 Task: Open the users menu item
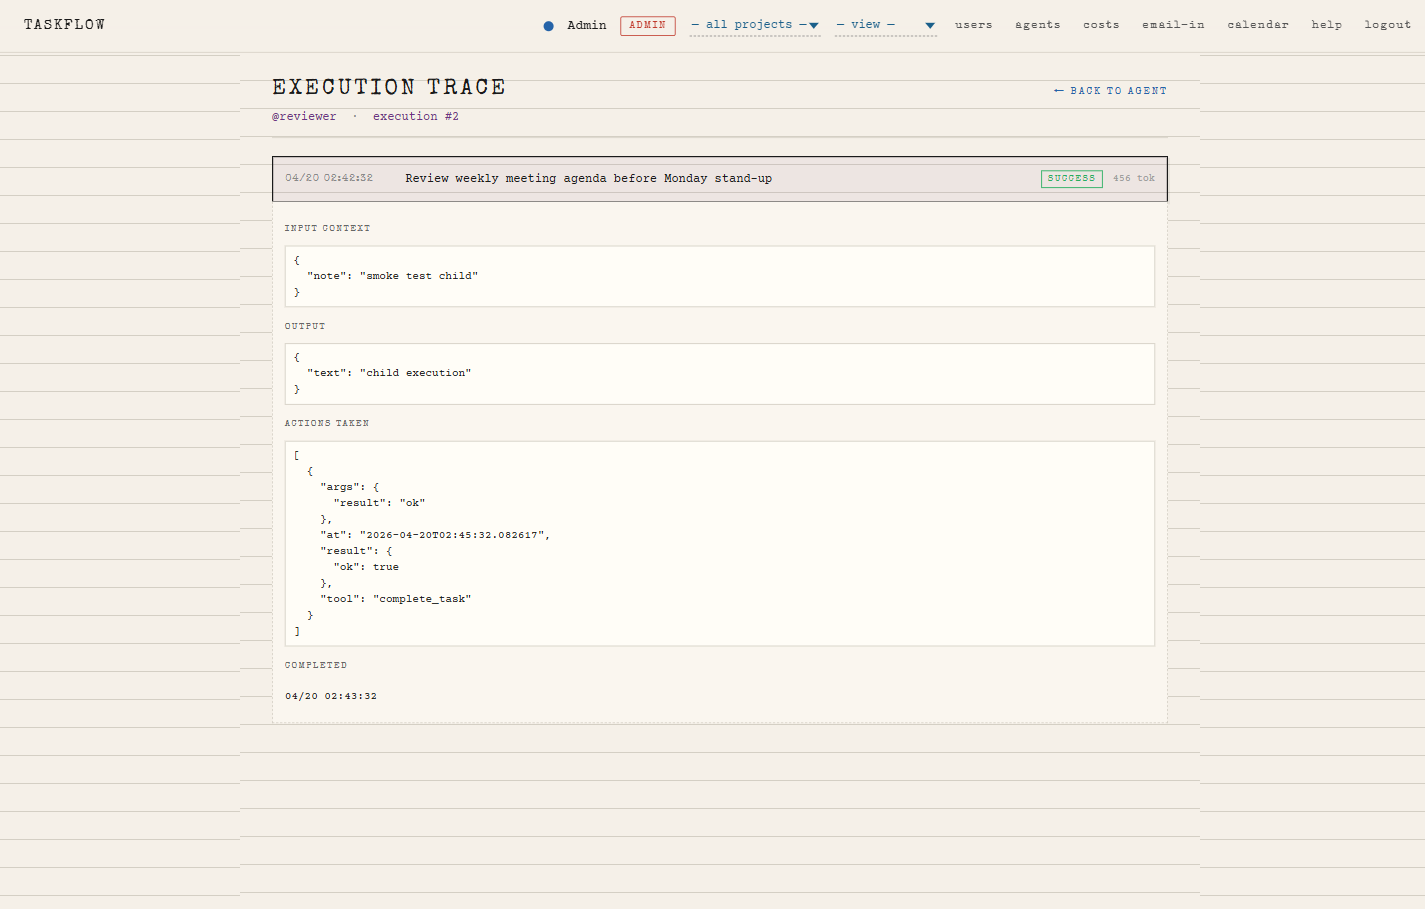973,25
